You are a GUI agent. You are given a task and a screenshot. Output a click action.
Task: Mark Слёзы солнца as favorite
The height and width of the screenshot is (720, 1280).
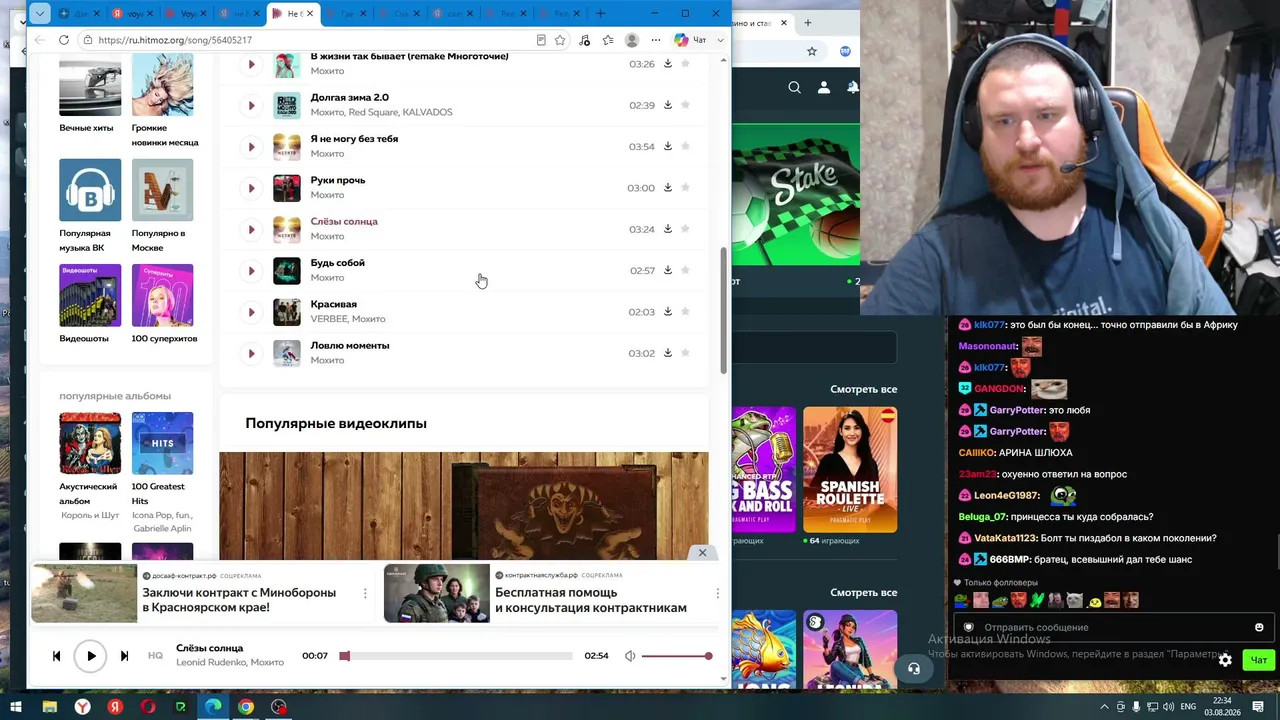click(x=685, y=229)
